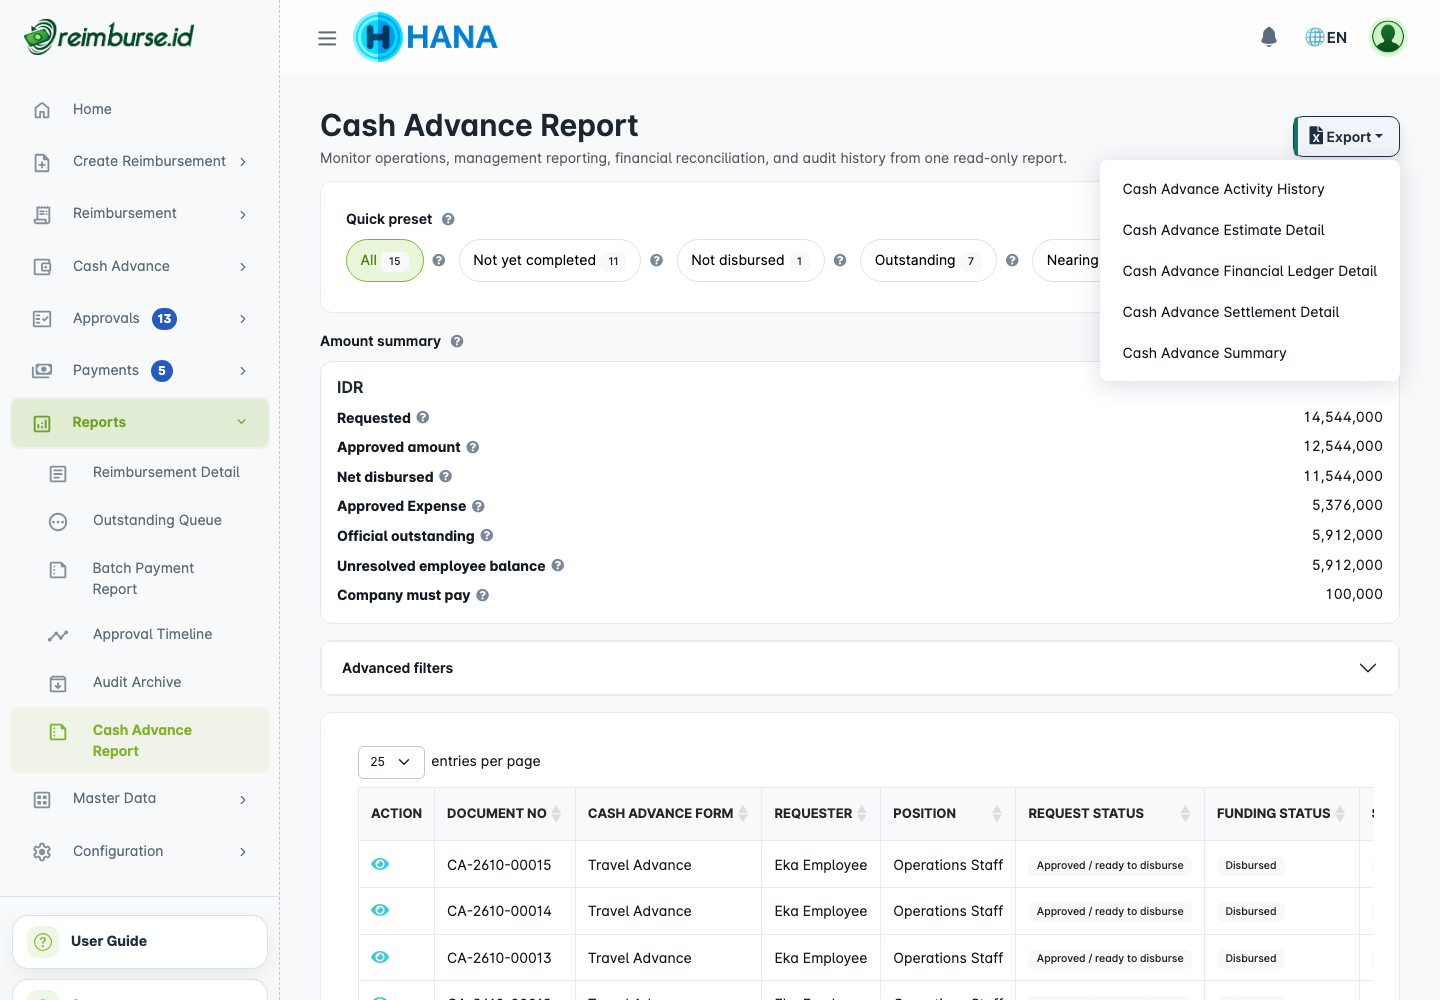The width and height of the screenshot is (1440, 1000).
Task: Open the entries per page dropdown
Action: click(391, 762)
